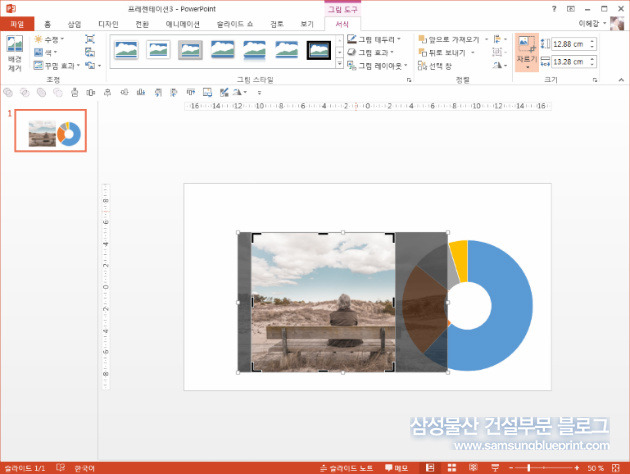
Task: Click the Align Bottom icon in quick toolbar
Action: click(141, 93)
